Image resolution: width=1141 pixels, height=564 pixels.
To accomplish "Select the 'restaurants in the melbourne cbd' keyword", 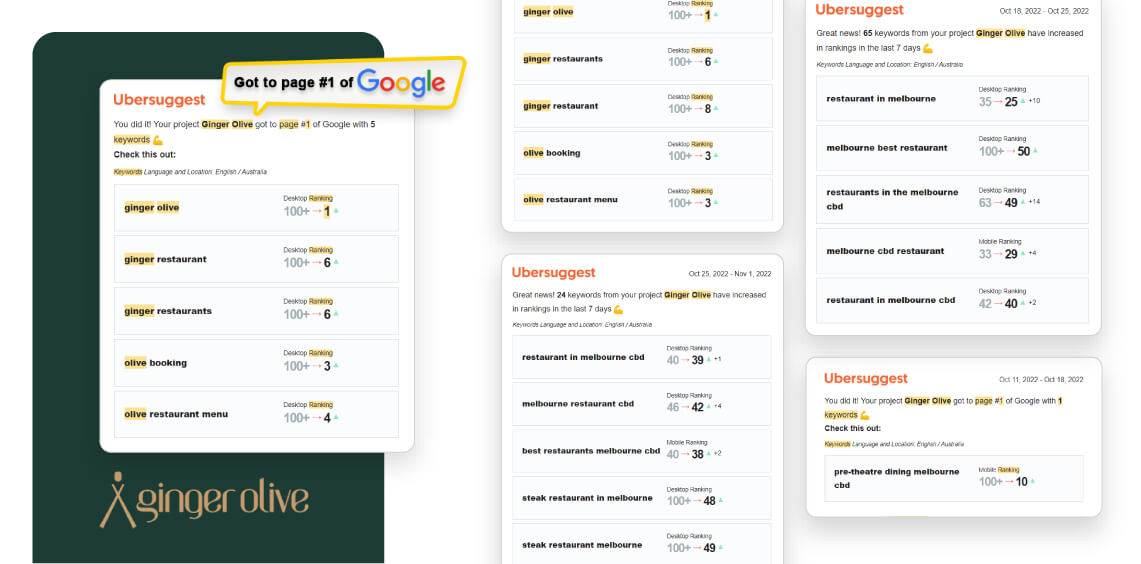I will (x=892, y=199).
